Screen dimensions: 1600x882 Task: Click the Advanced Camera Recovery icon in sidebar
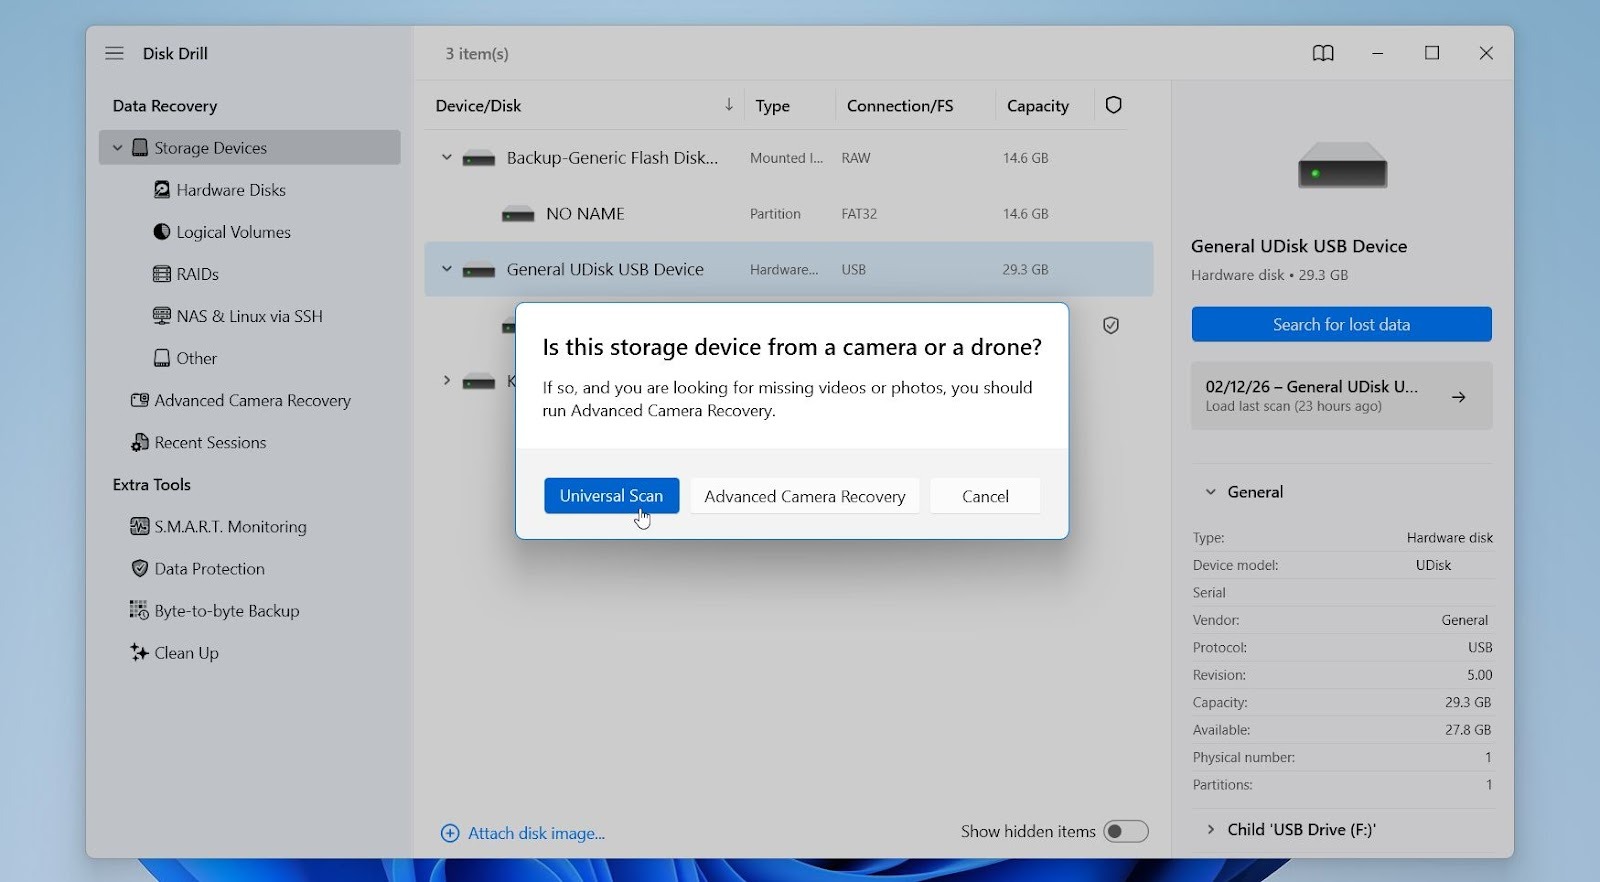pyautogui.click(x=140, y=400)
